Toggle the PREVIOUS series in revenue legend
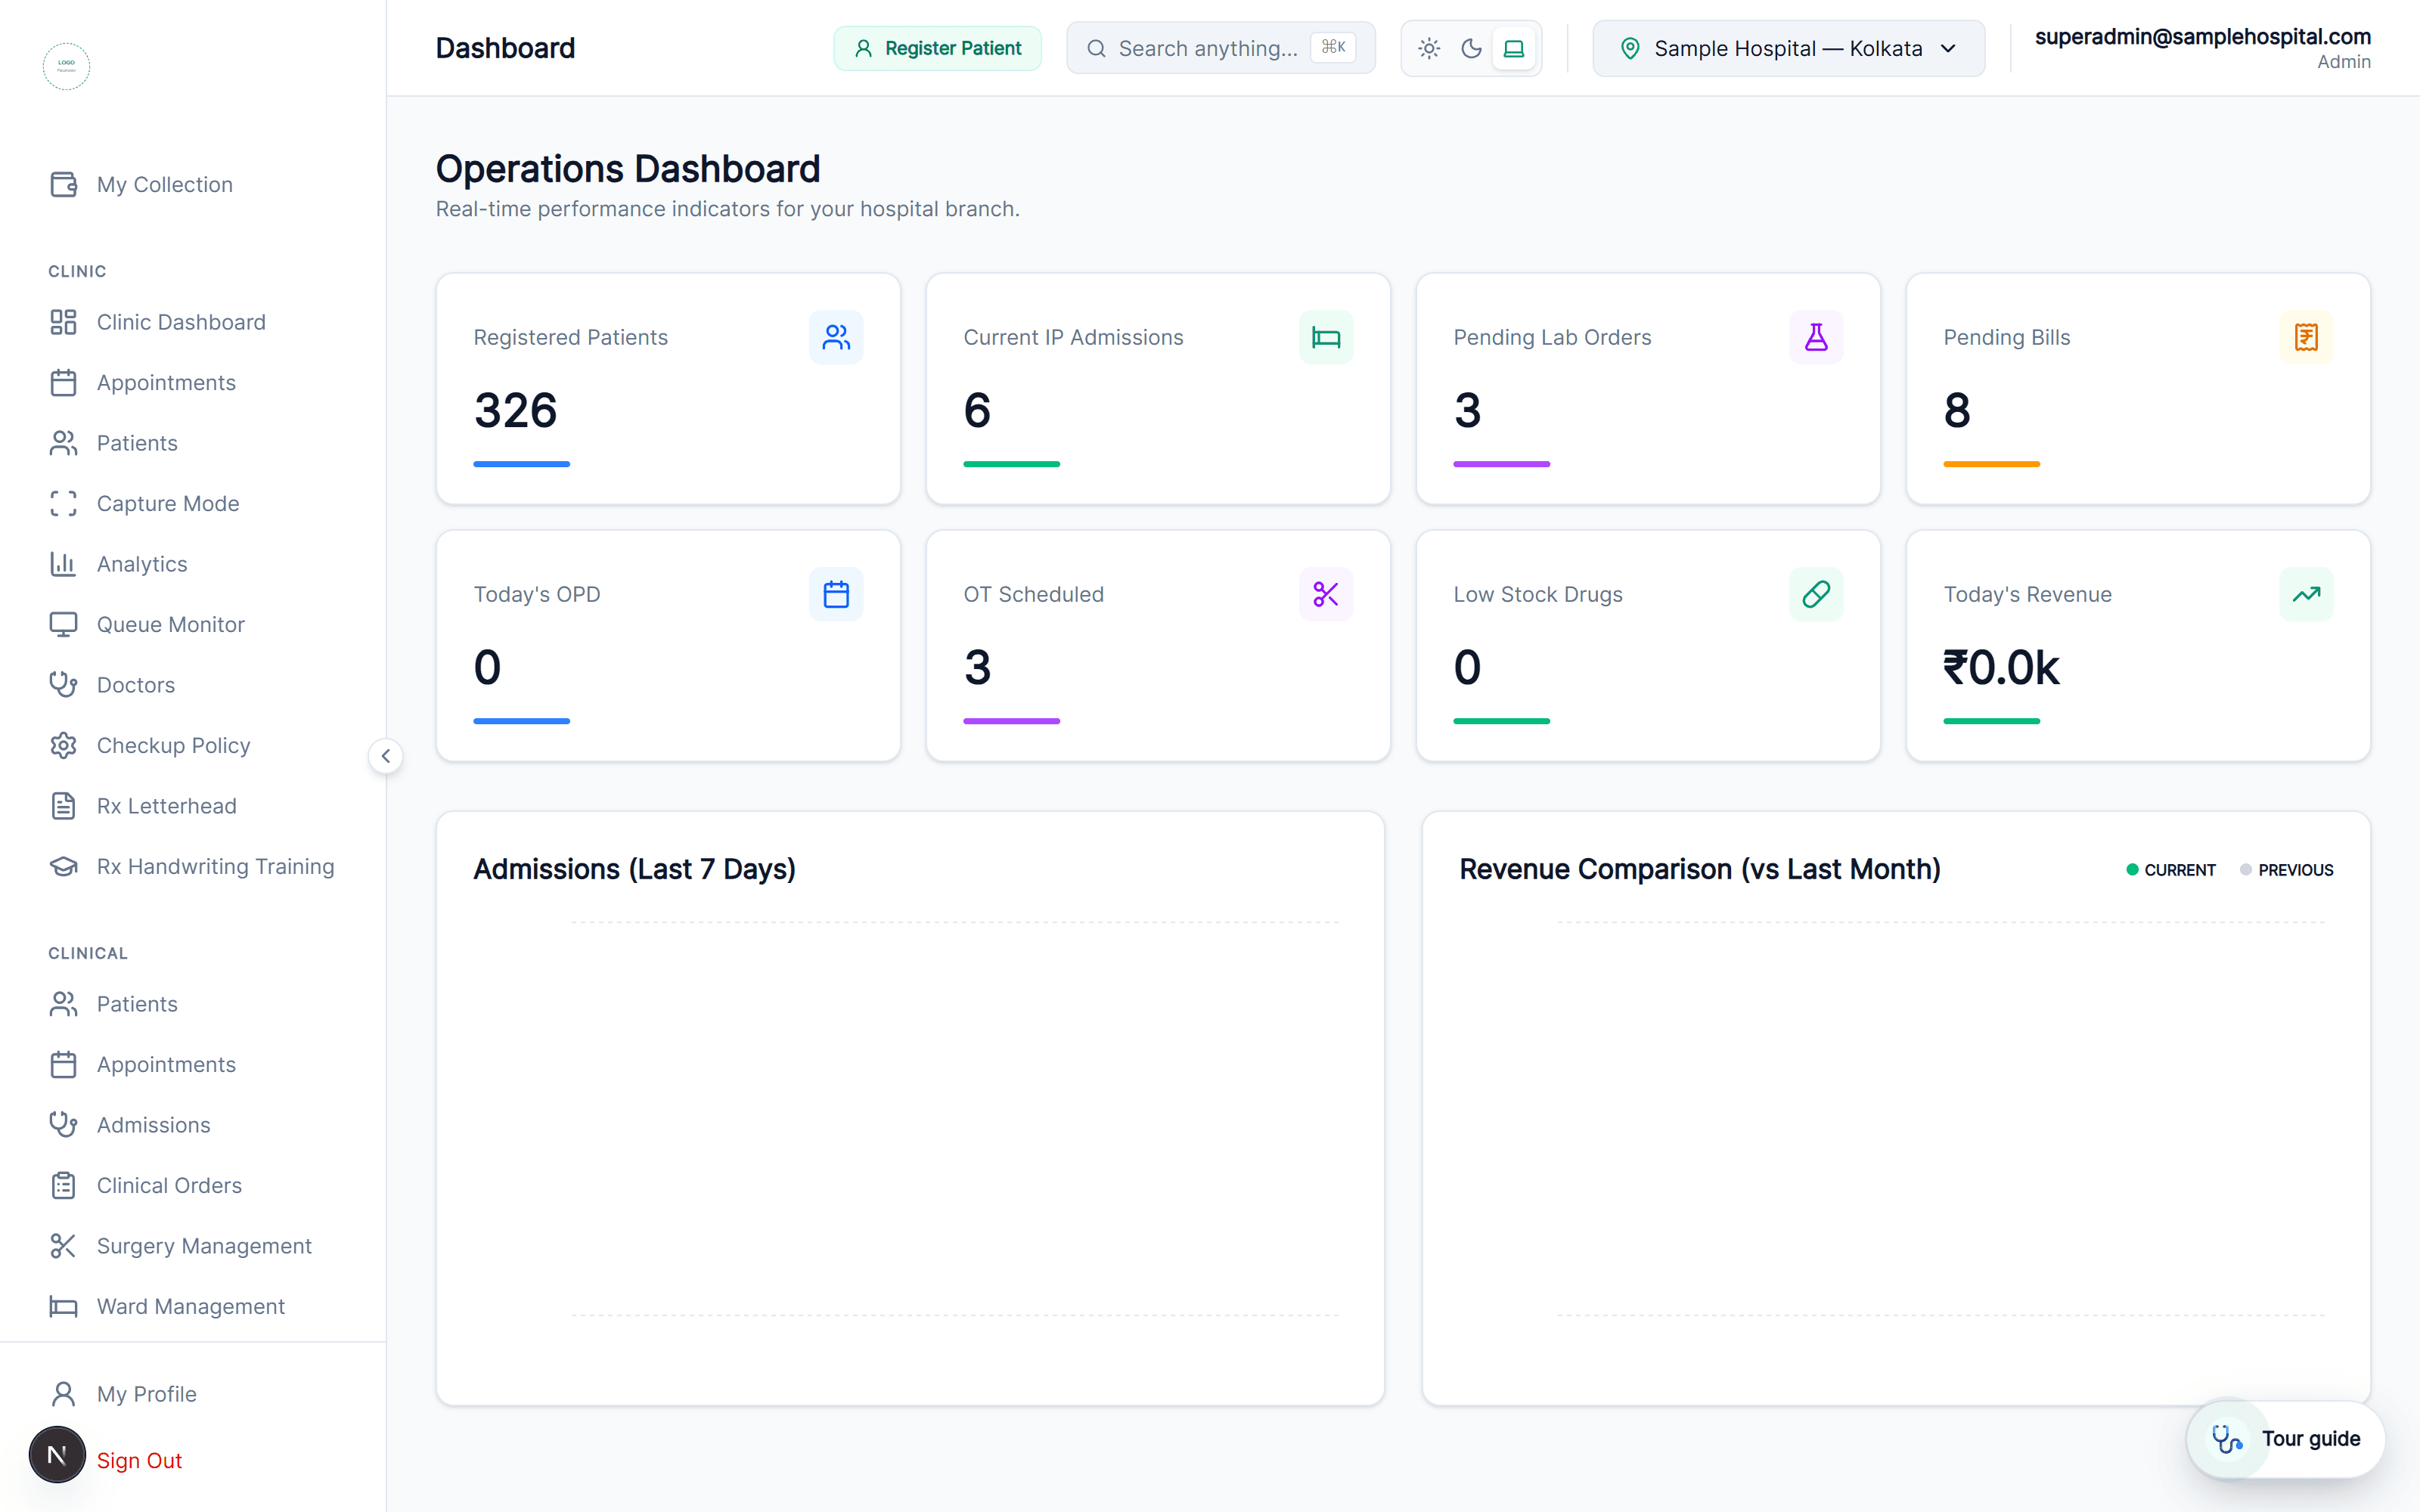Viewport: 2420px width, 1512px height. [x=2287, y=870]
